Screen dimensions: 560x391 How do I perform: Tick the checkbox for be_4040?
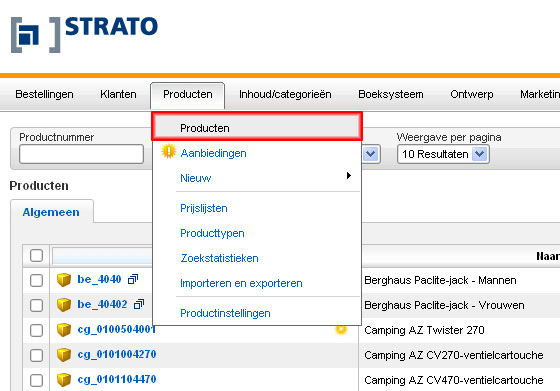point(36,280)
